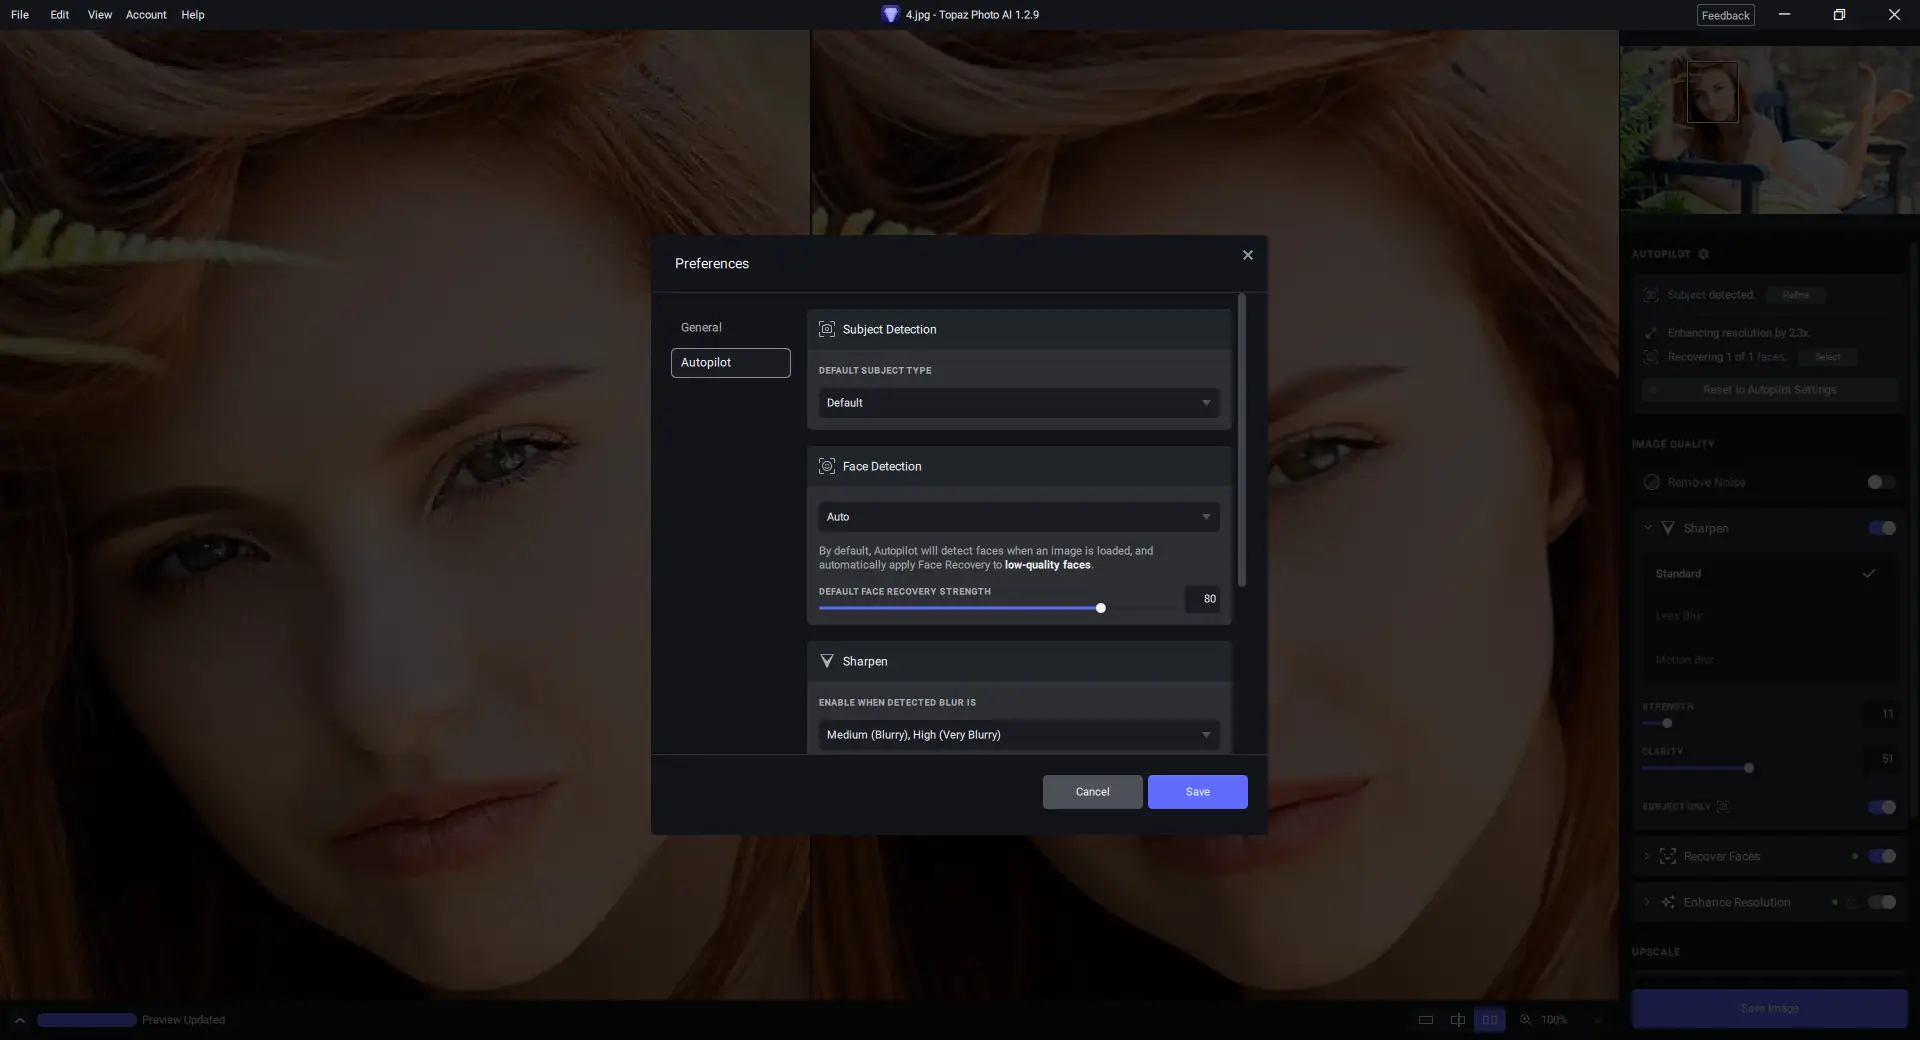Adjust the Default Face Recovery Strength slider
This screenshot has height=1040, width=1920.
1100,608
